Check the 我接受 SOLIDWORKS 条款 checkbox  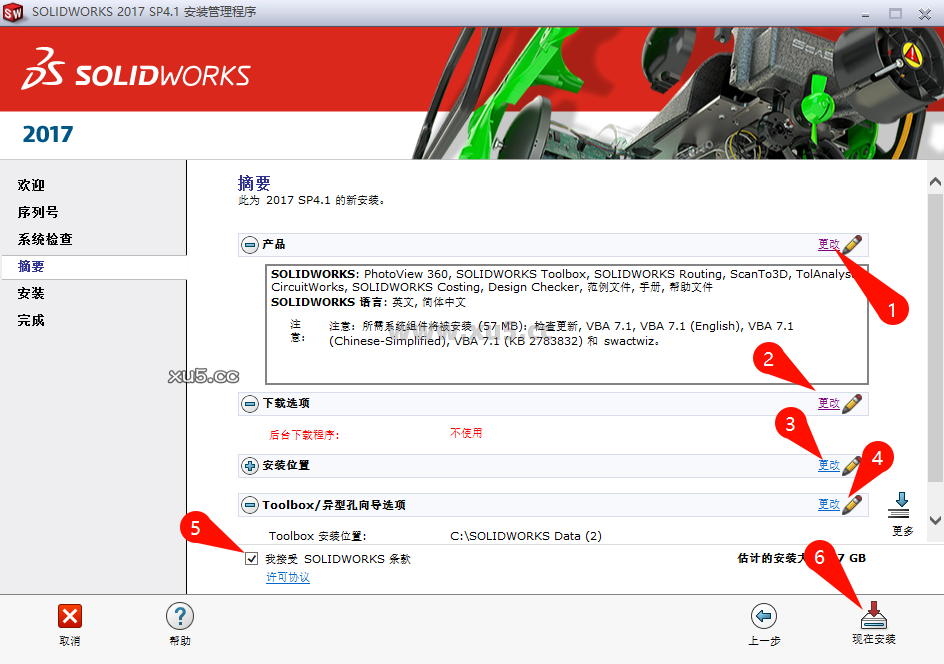[x=252, y=559]
